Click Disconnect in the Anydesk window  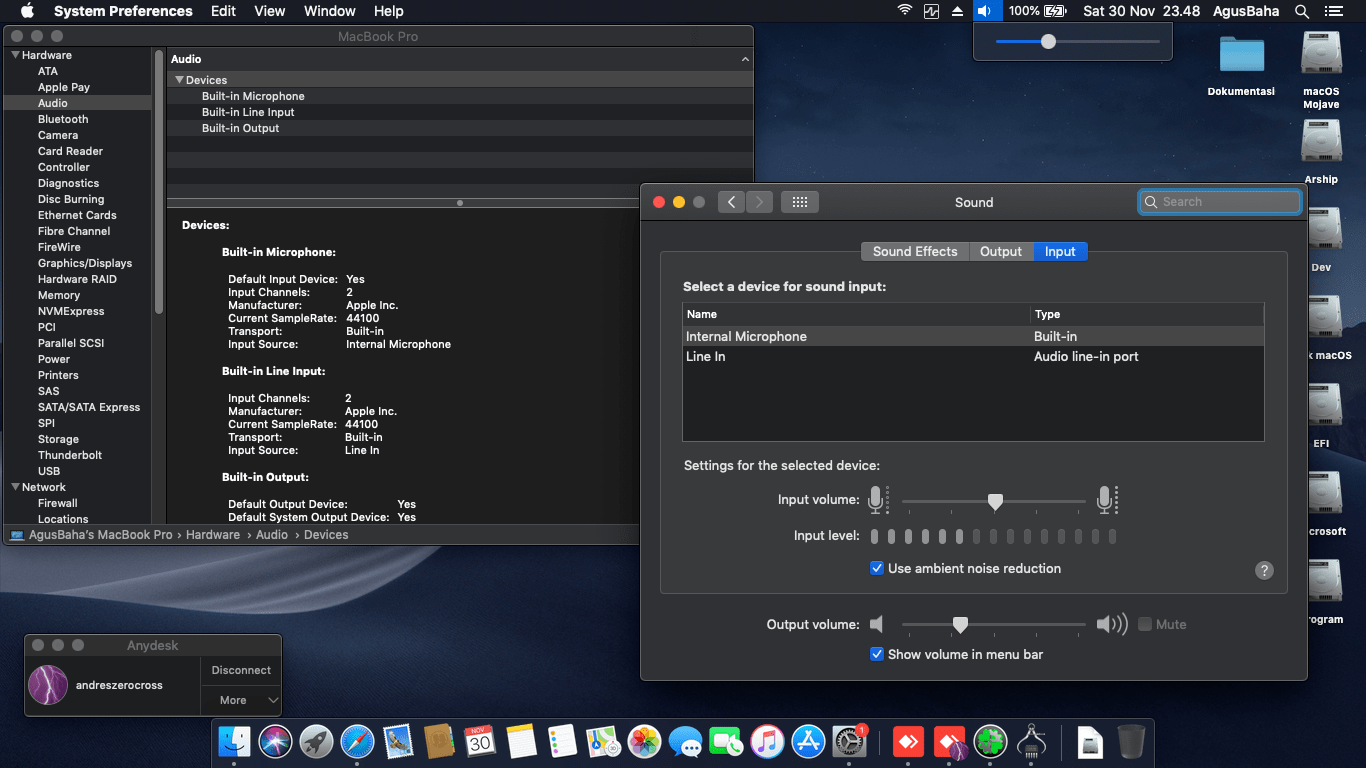(241, 670)
